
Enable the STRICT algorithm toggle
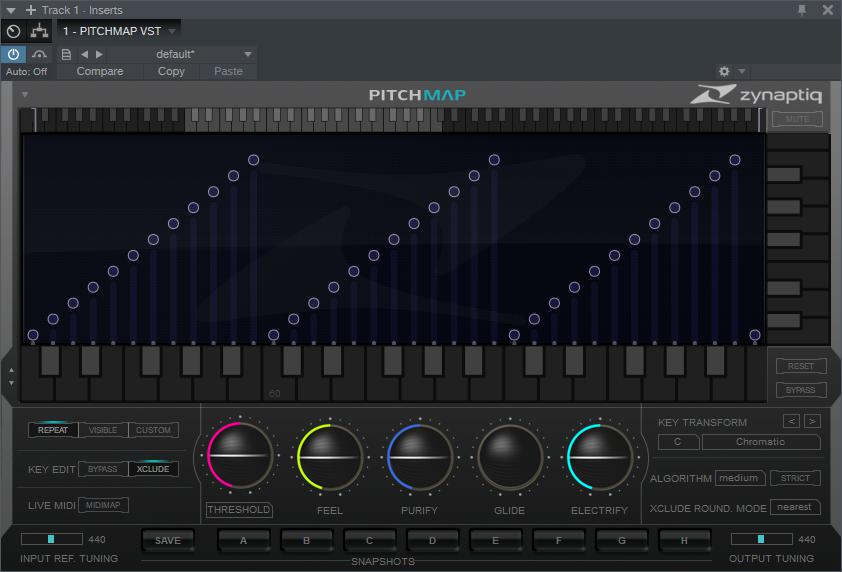click(795, 478)
